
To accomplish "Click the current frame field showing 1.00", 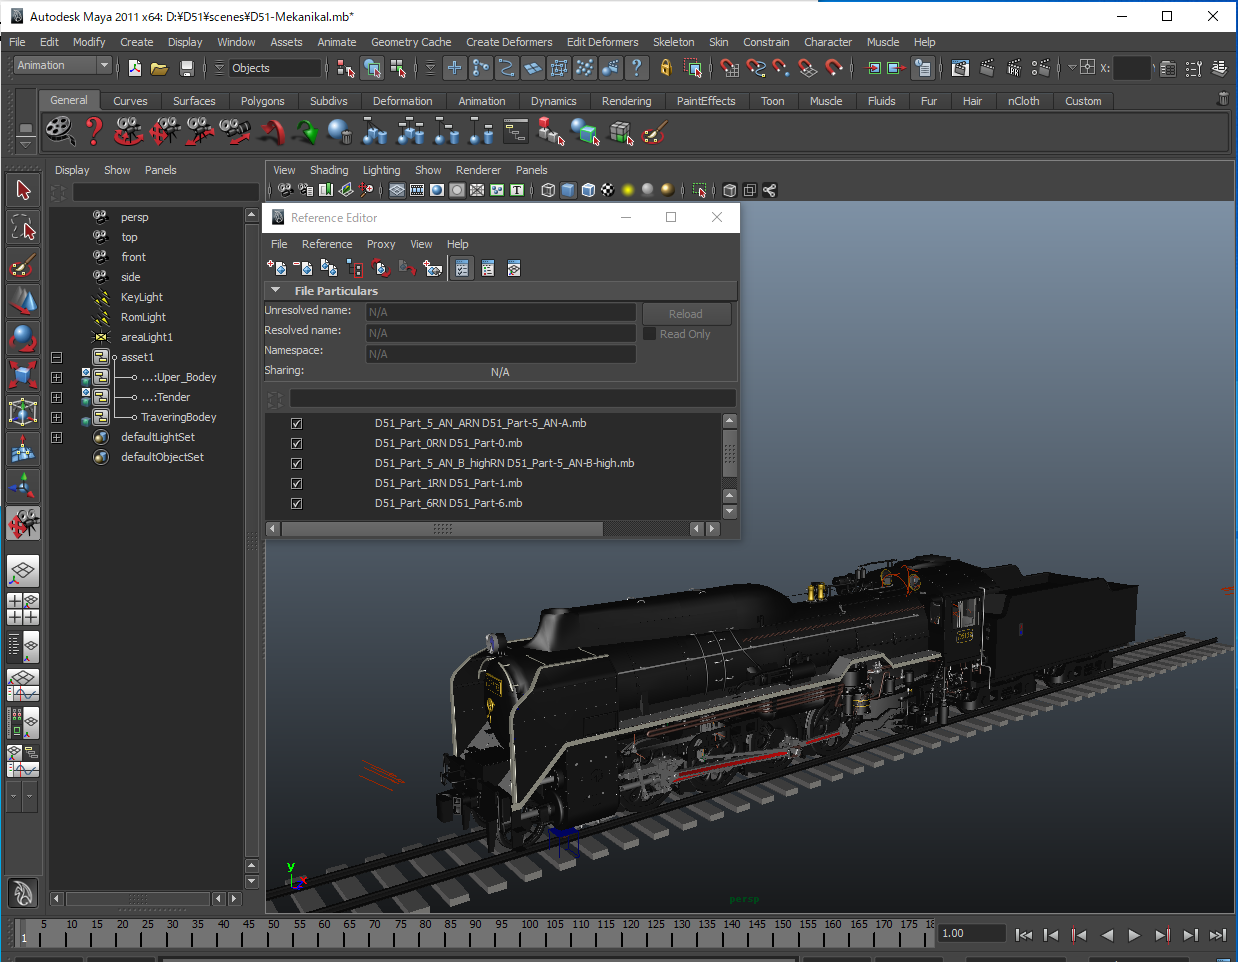I will point(972,933).
